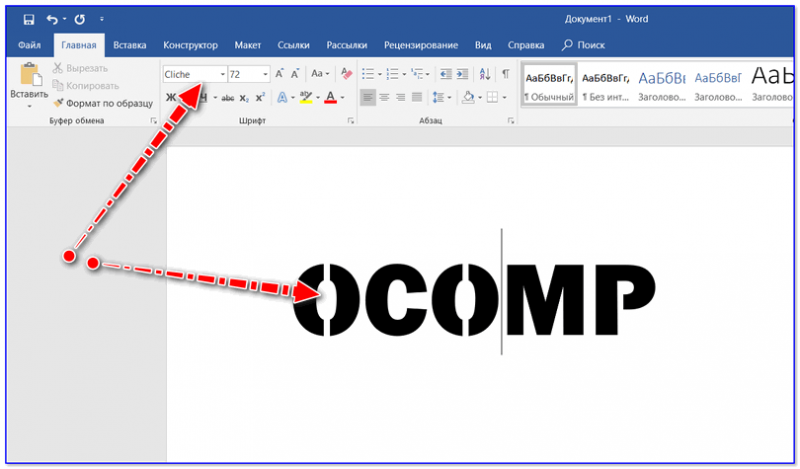Open line spacing options icon
This screenshot has width=800, height=469.
click(x=438, y=97)
